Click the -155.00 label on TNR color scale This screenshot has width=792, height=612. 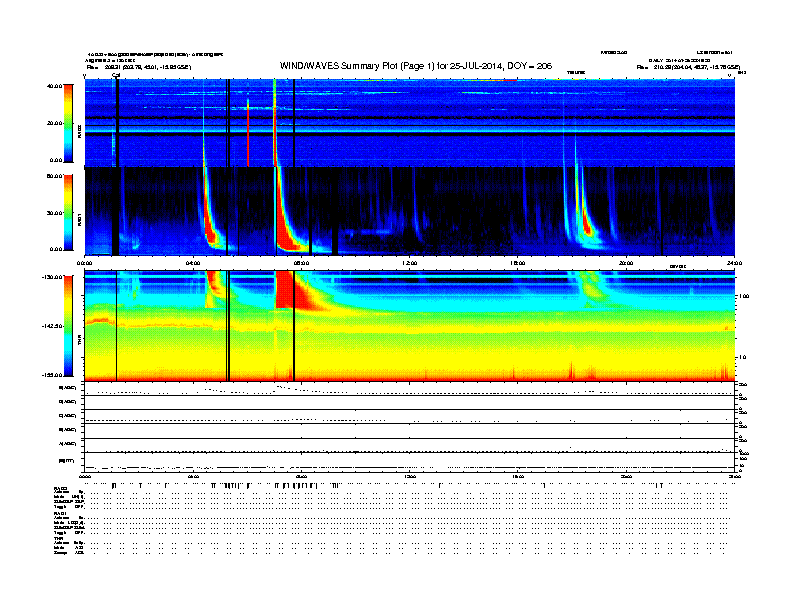pyautogui.click(x=52, y=375)
